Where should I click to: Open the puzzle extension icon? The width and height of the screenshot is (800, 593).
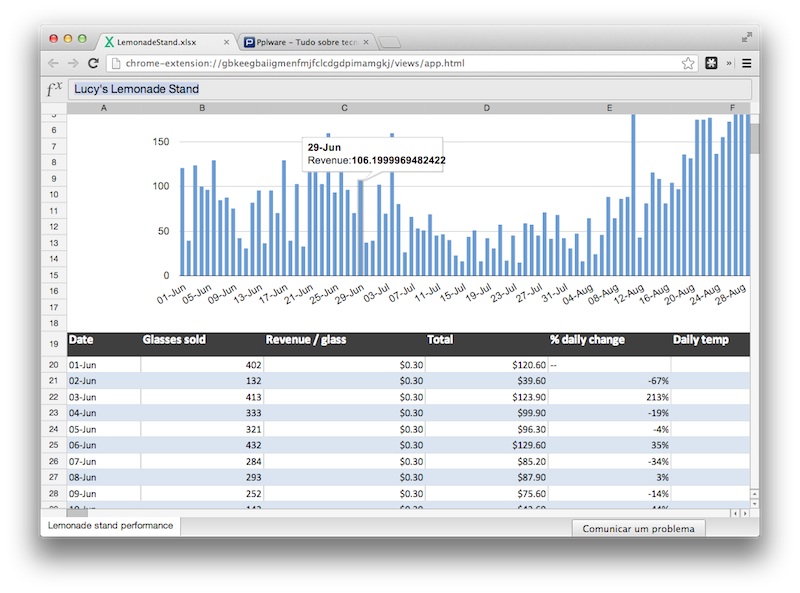click(711, 63)
